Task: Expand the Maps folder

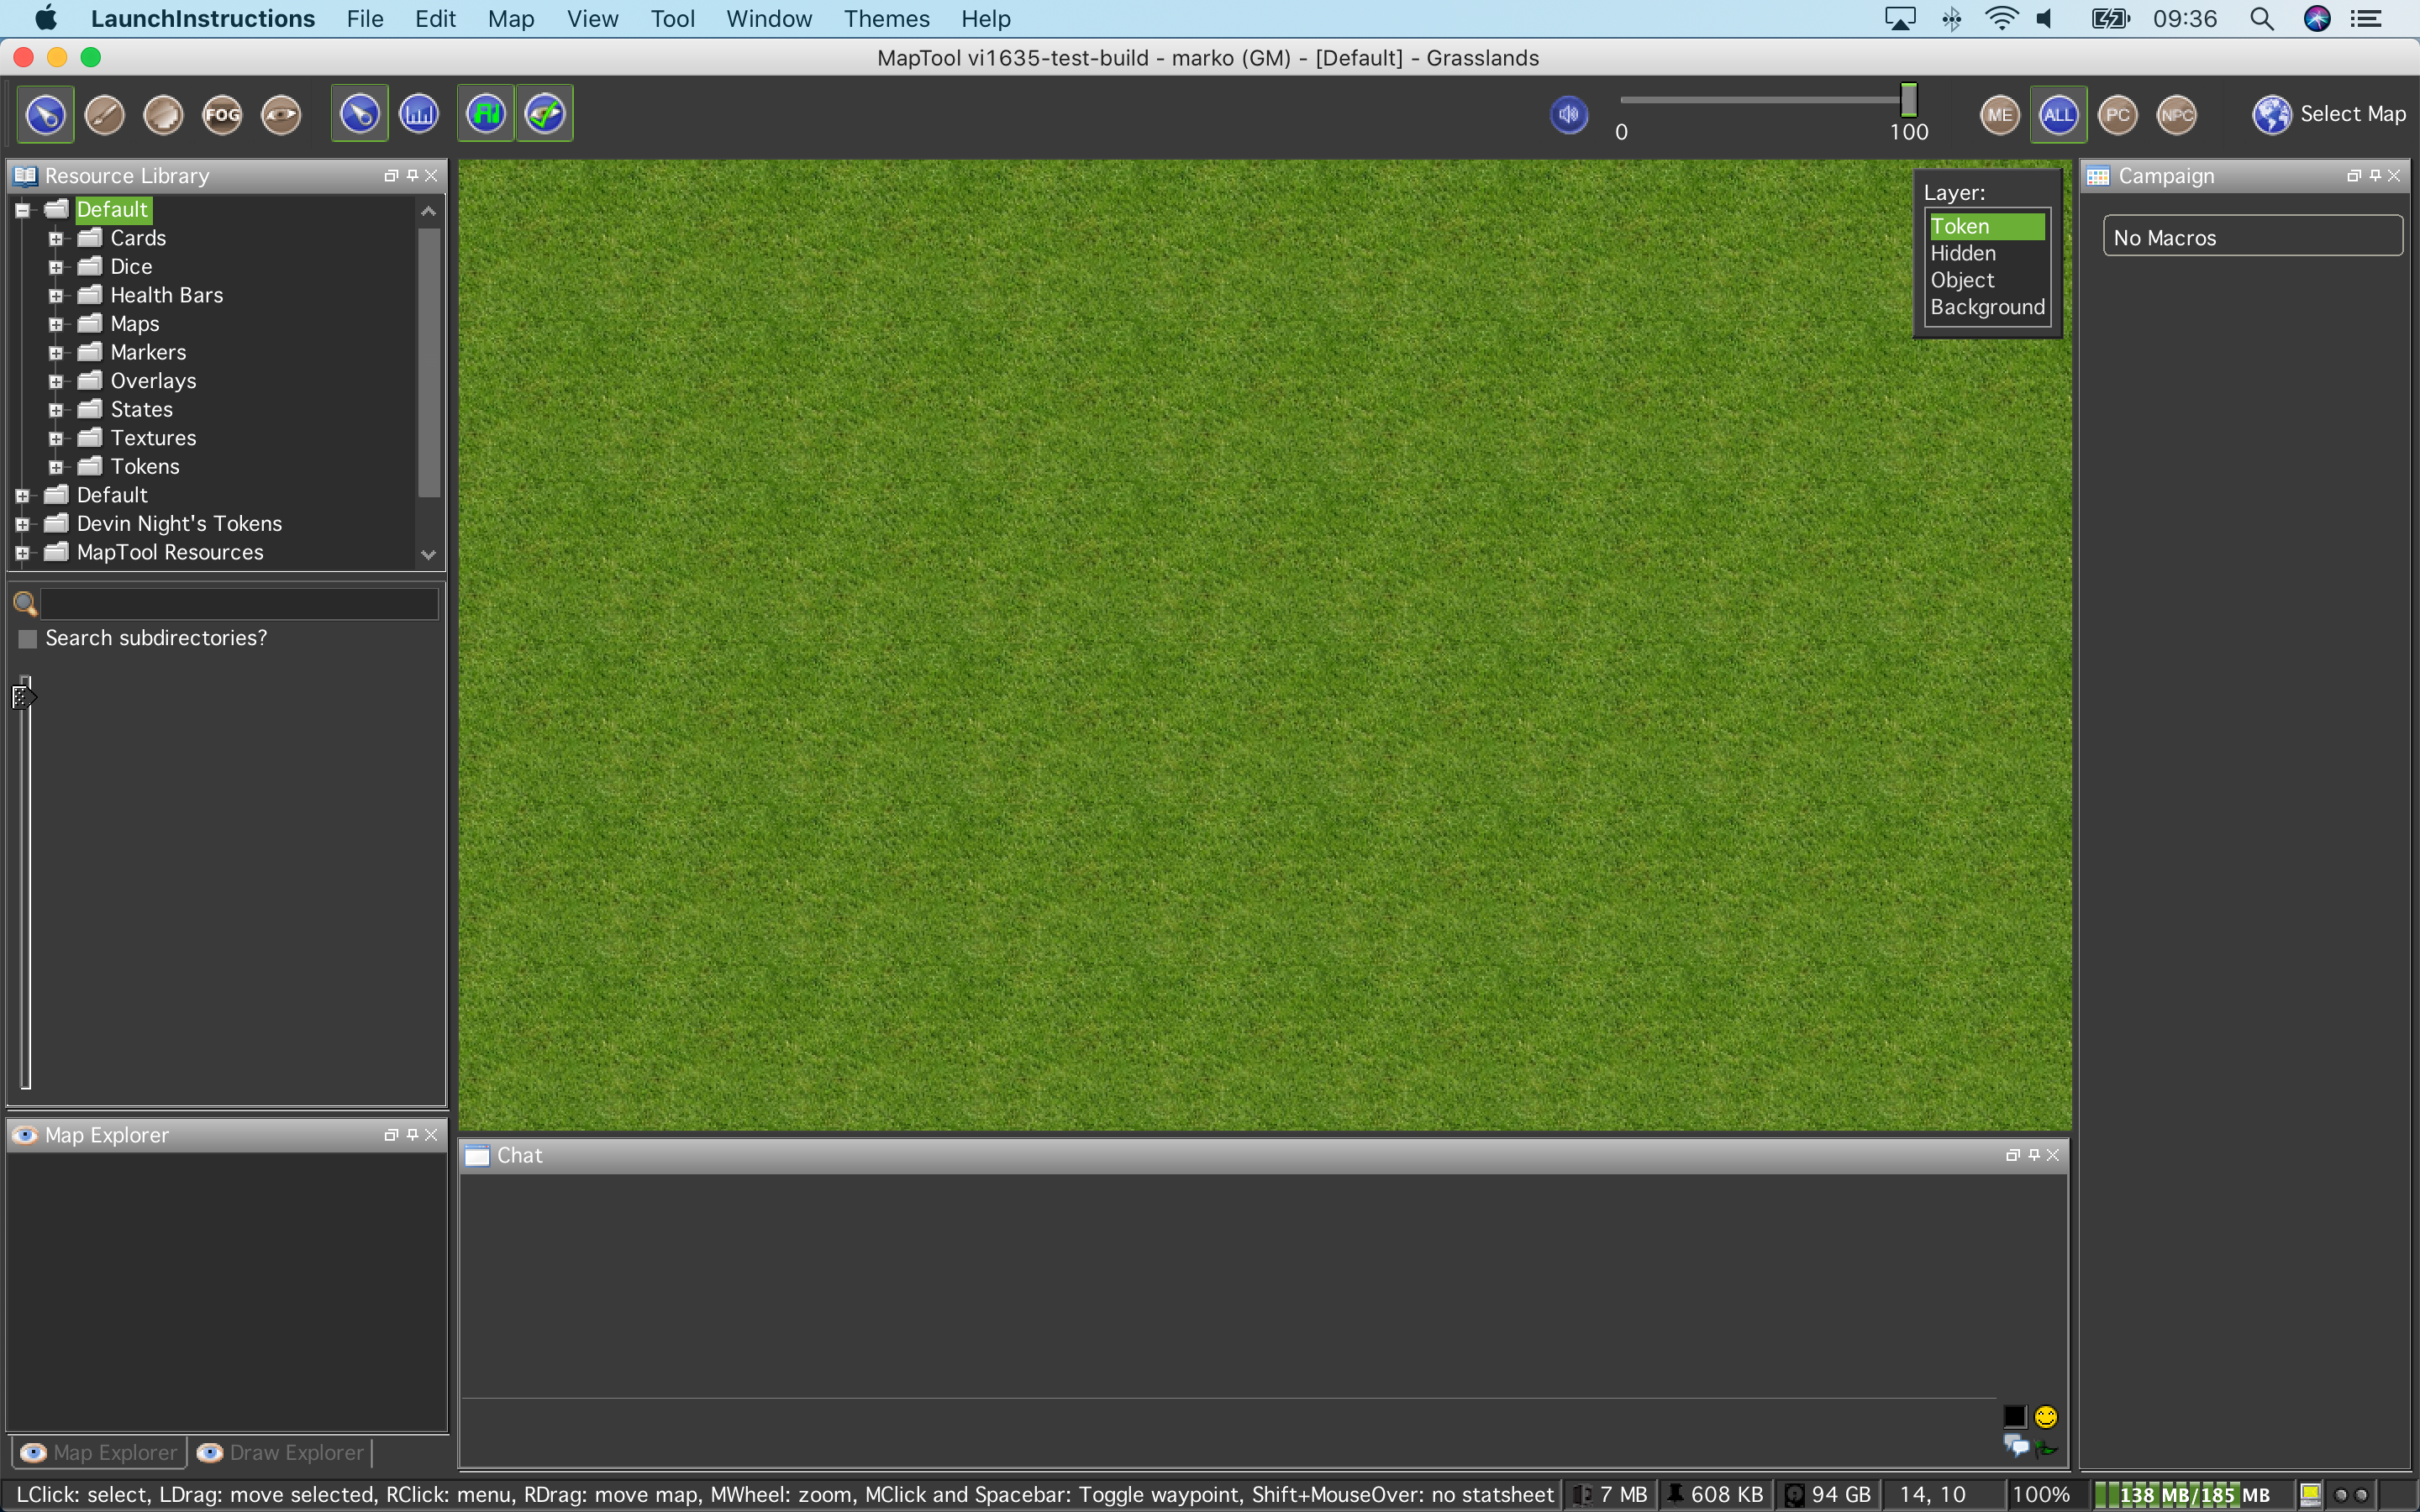Action: click(56, 324)
